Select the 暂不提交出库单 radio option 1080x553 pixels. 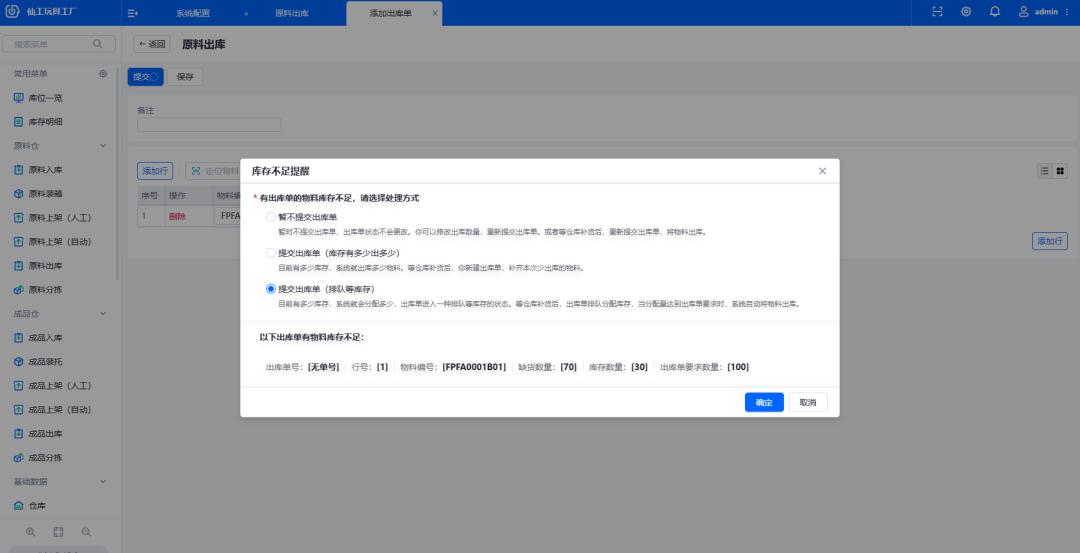271,217
